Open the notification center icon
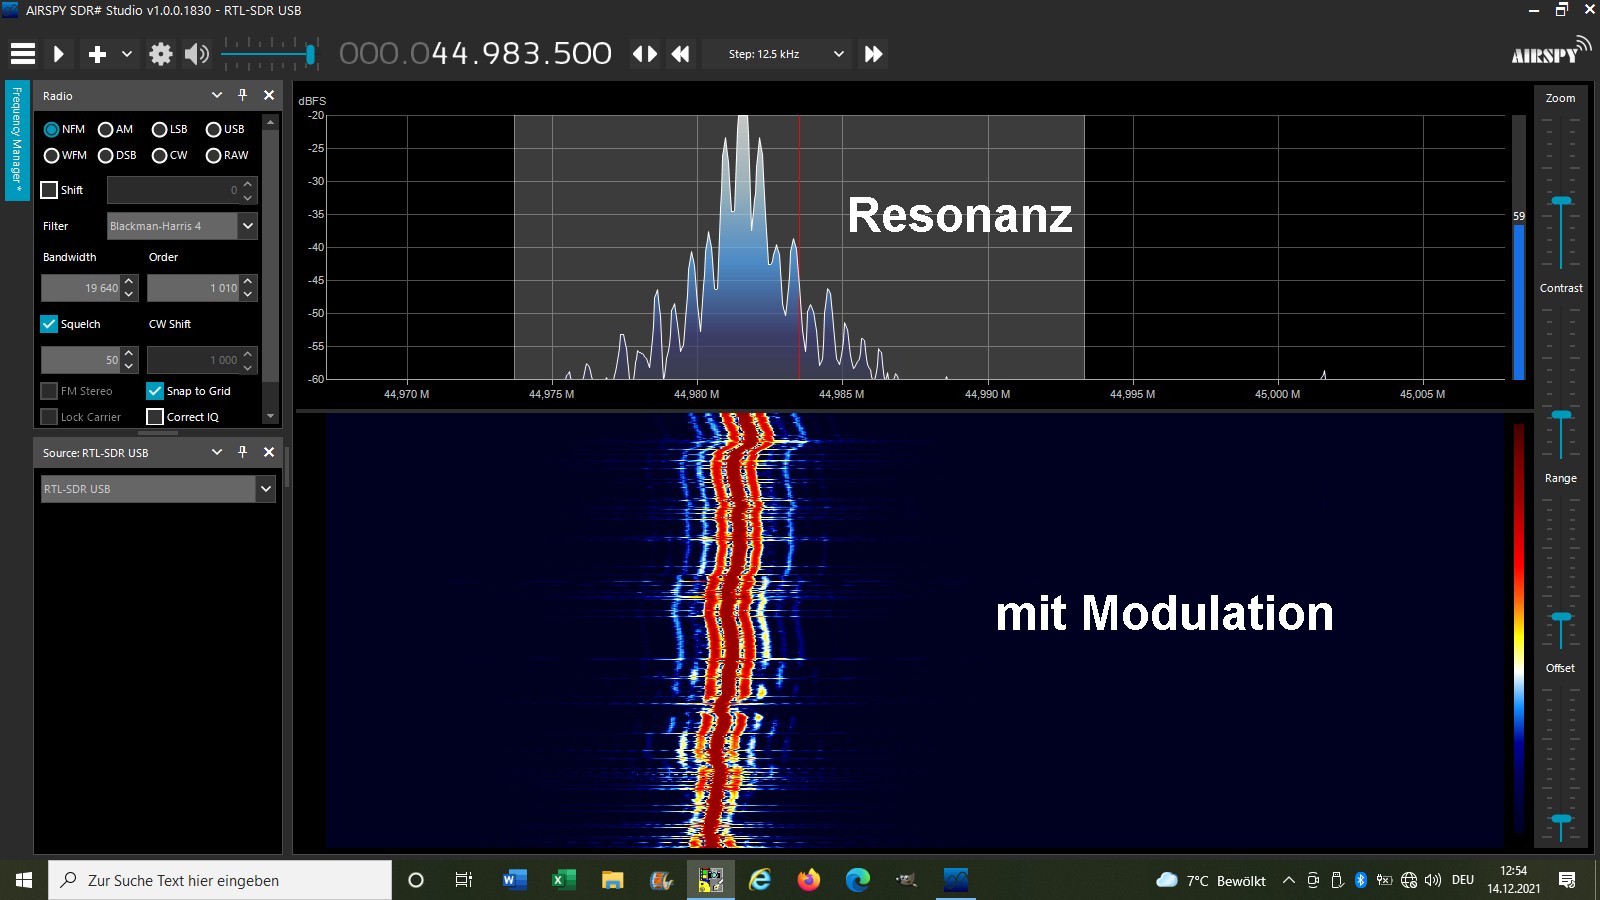The image size is (1600, 900). point(1567,880)
